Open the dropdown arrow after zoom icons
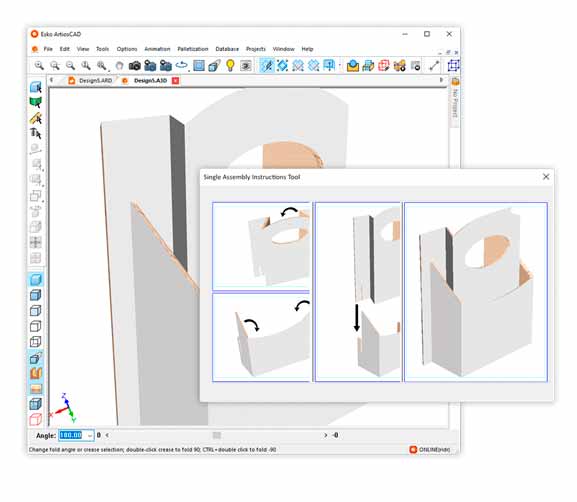This screenshot has width=577, height=502. click(x=109, y=70)
